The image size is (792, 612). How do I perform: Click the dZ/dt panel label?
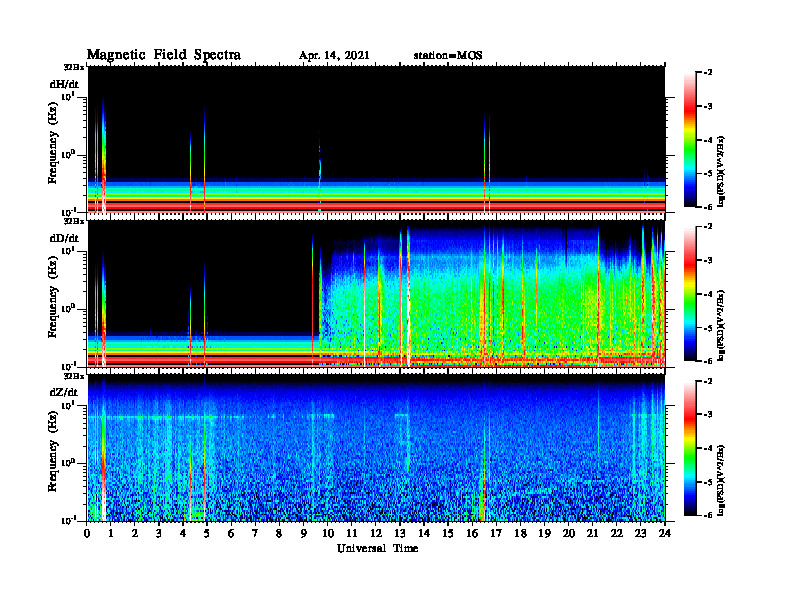pyautogui.click(x=64, y=392)
